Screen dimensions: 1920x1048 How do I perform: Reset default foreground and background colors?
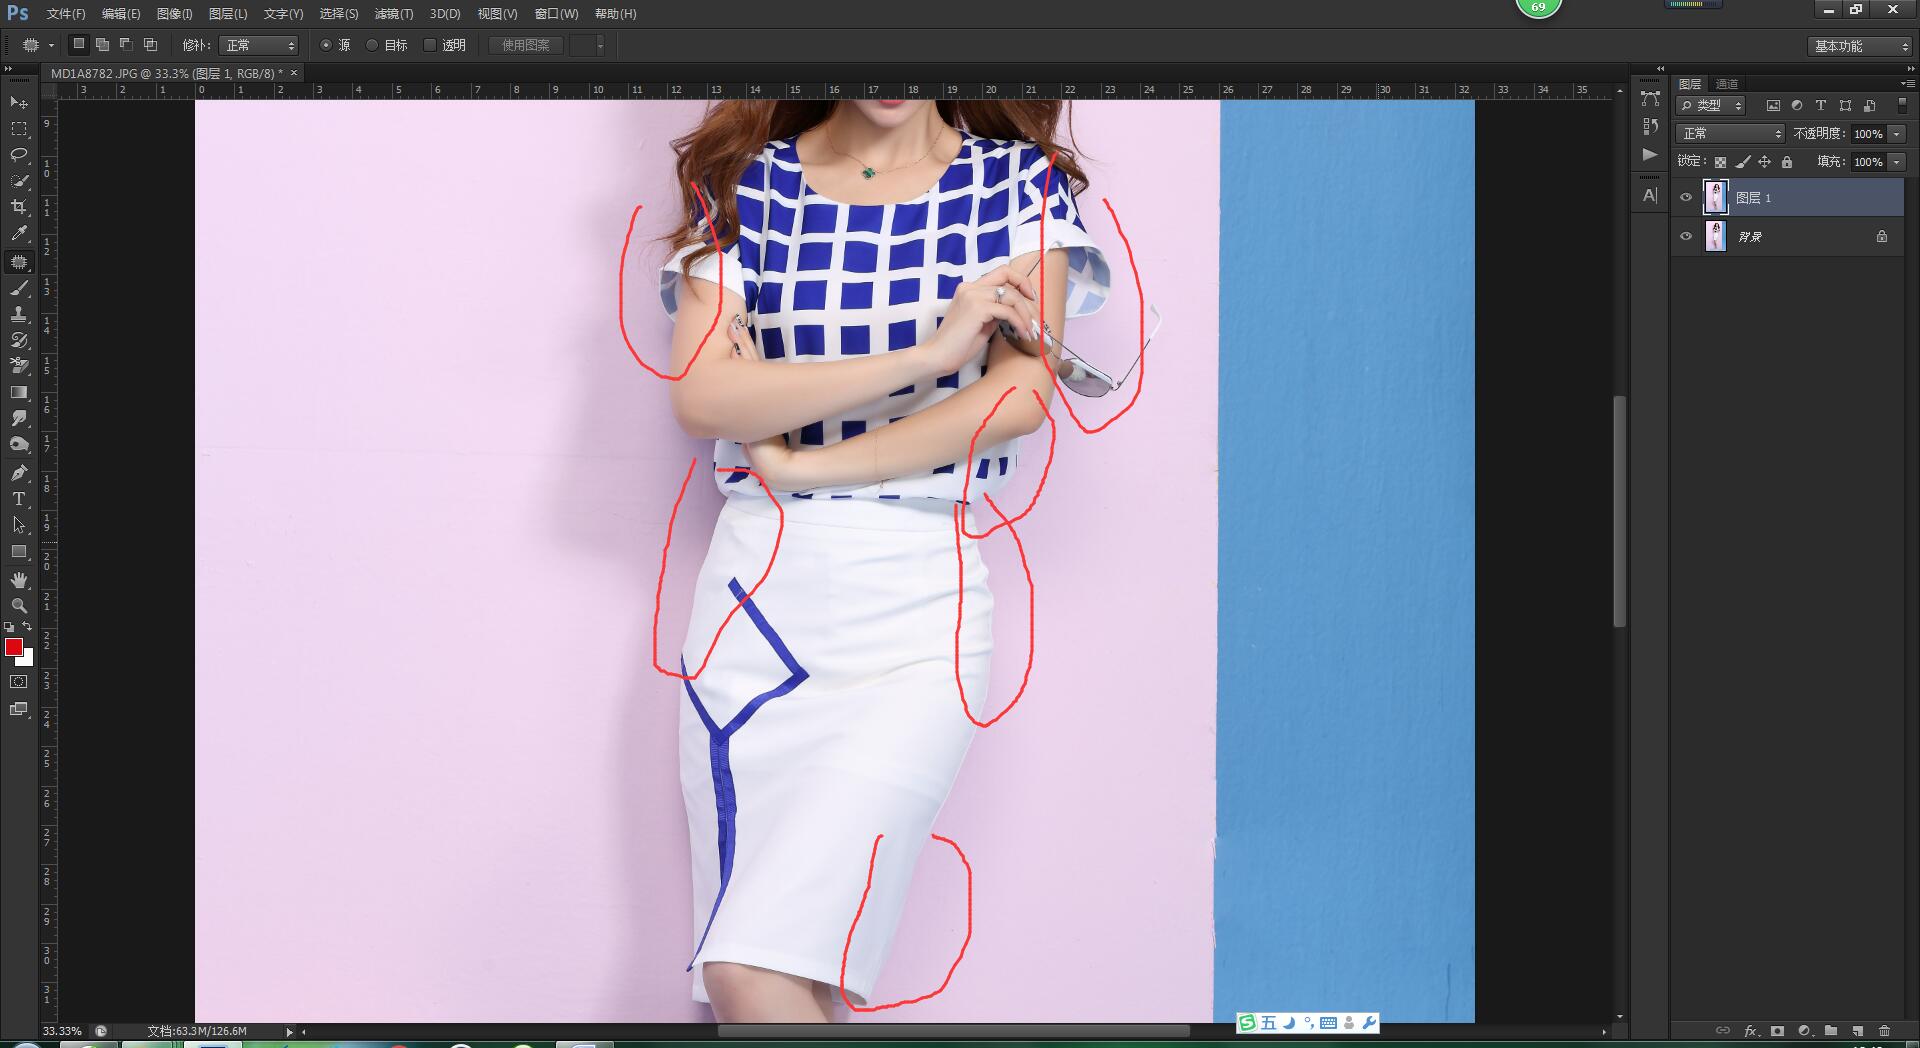(9, 627)
